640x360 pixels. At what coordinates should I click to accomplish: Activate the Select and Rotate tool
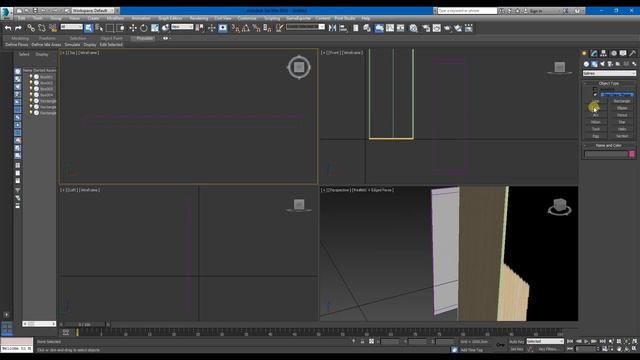pyautogui.click(x=144, y=28)
